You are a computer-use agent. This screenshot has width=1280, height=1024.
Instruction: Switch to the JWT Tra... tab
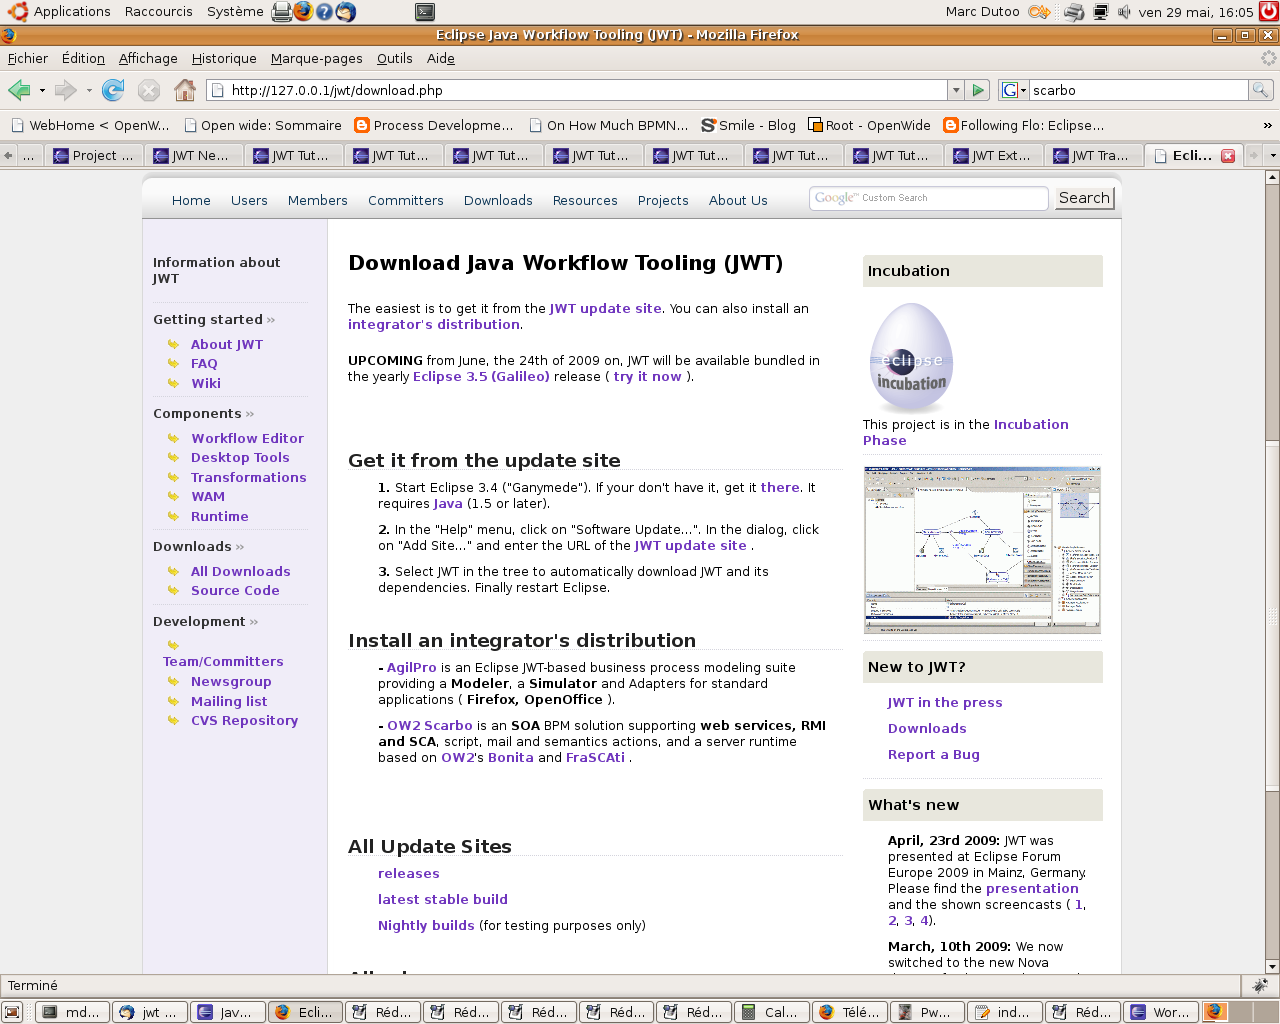(1093, 156)
